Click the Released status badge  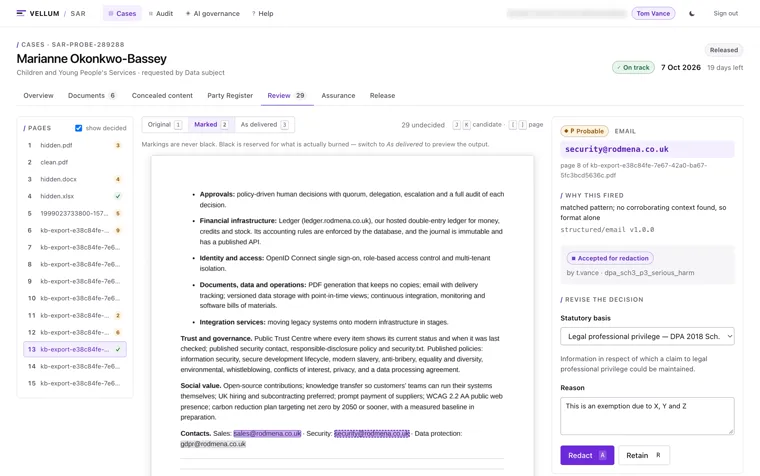(724, 50)
